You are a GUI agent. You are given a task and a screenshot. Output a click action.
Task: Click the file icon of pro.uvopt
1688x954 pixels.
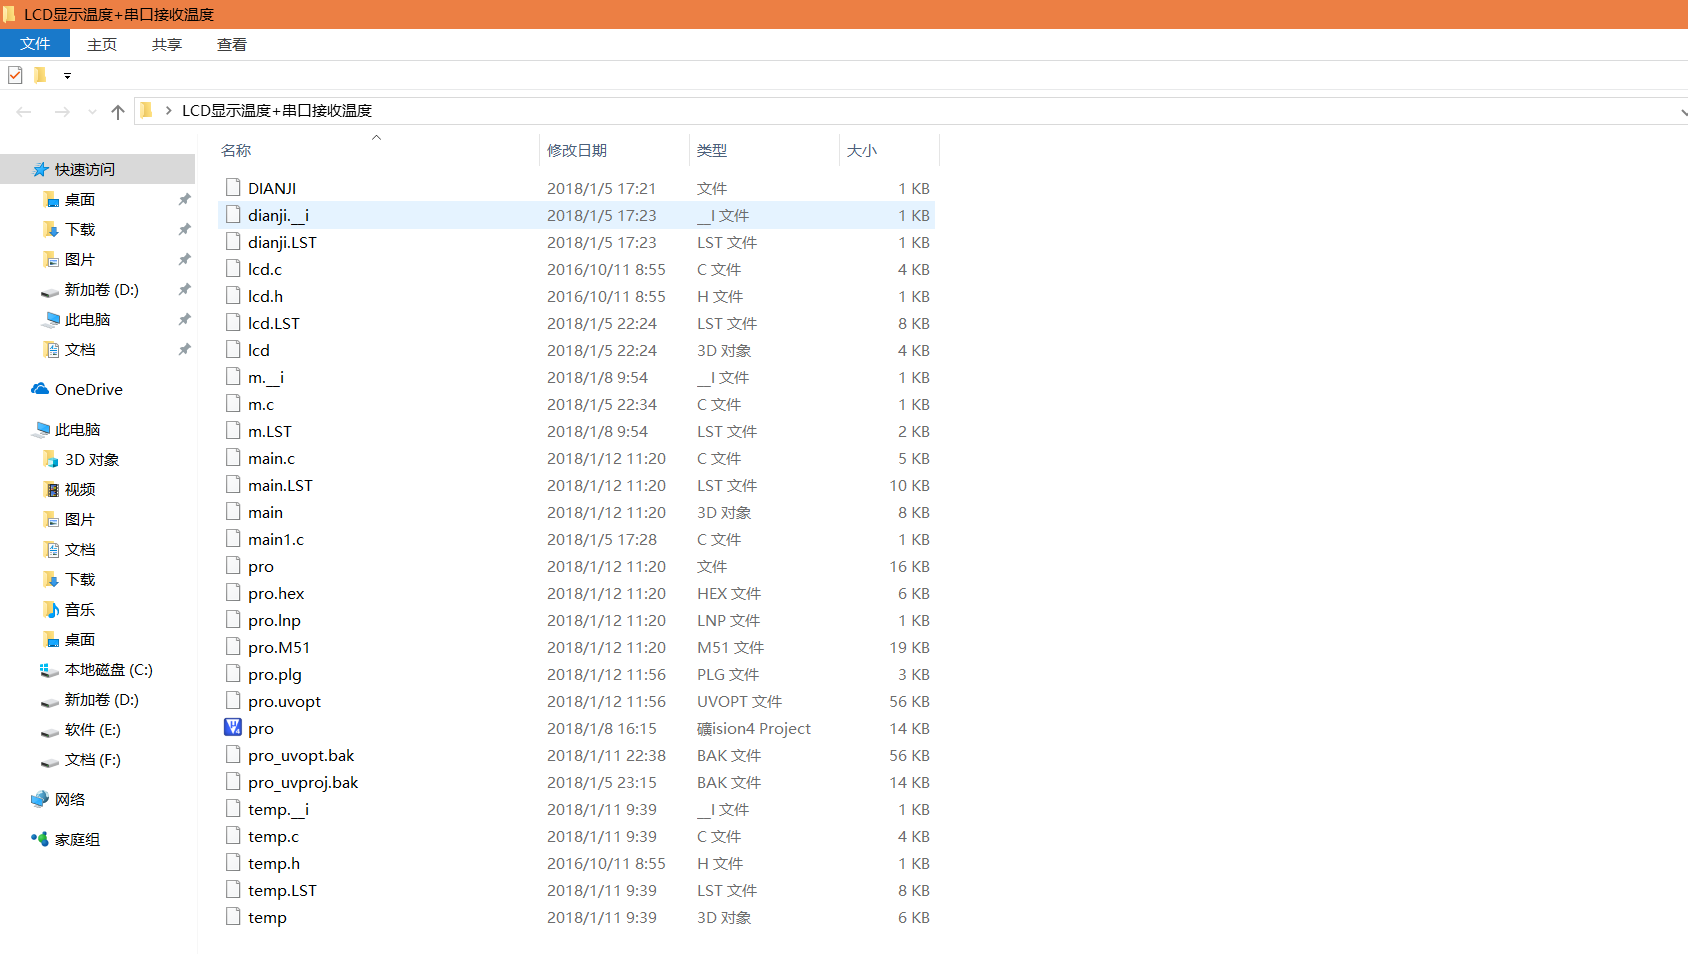pyautogui.click(x=233, y=700)
